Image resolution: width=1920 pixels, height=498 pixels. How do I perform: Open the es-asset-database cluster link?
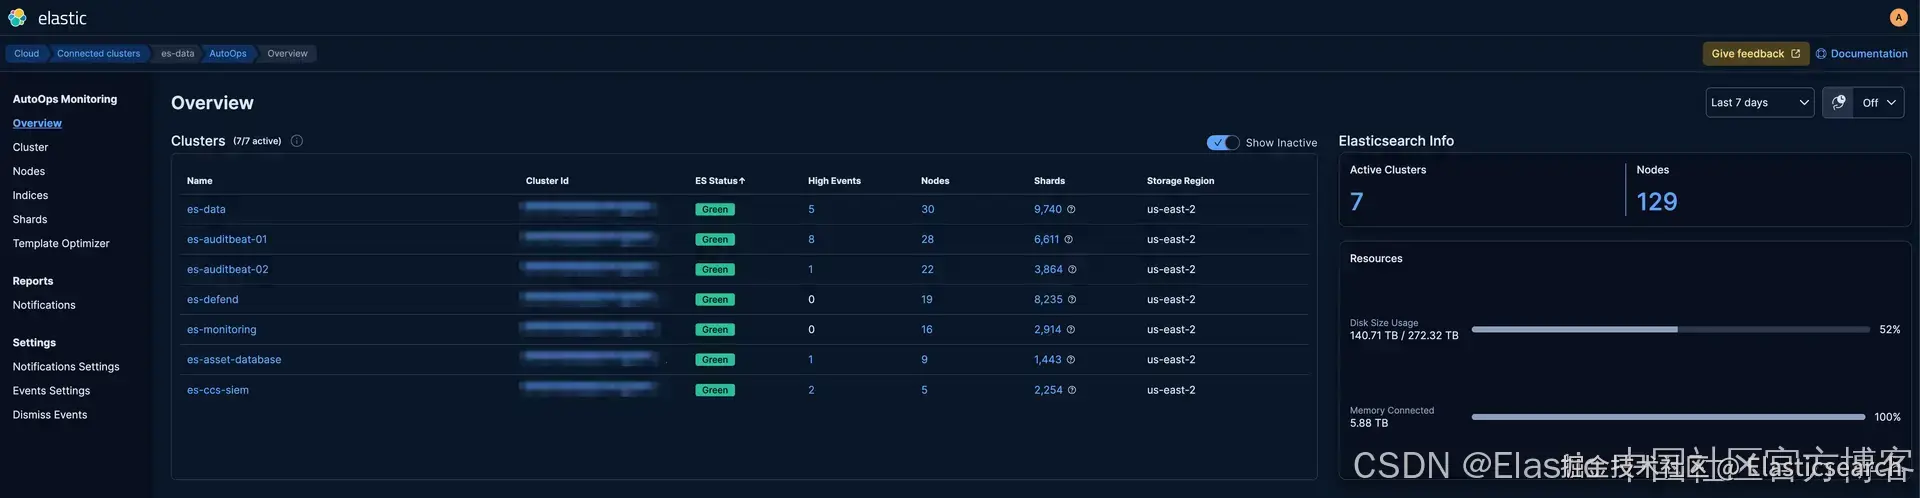pos(234,359)
